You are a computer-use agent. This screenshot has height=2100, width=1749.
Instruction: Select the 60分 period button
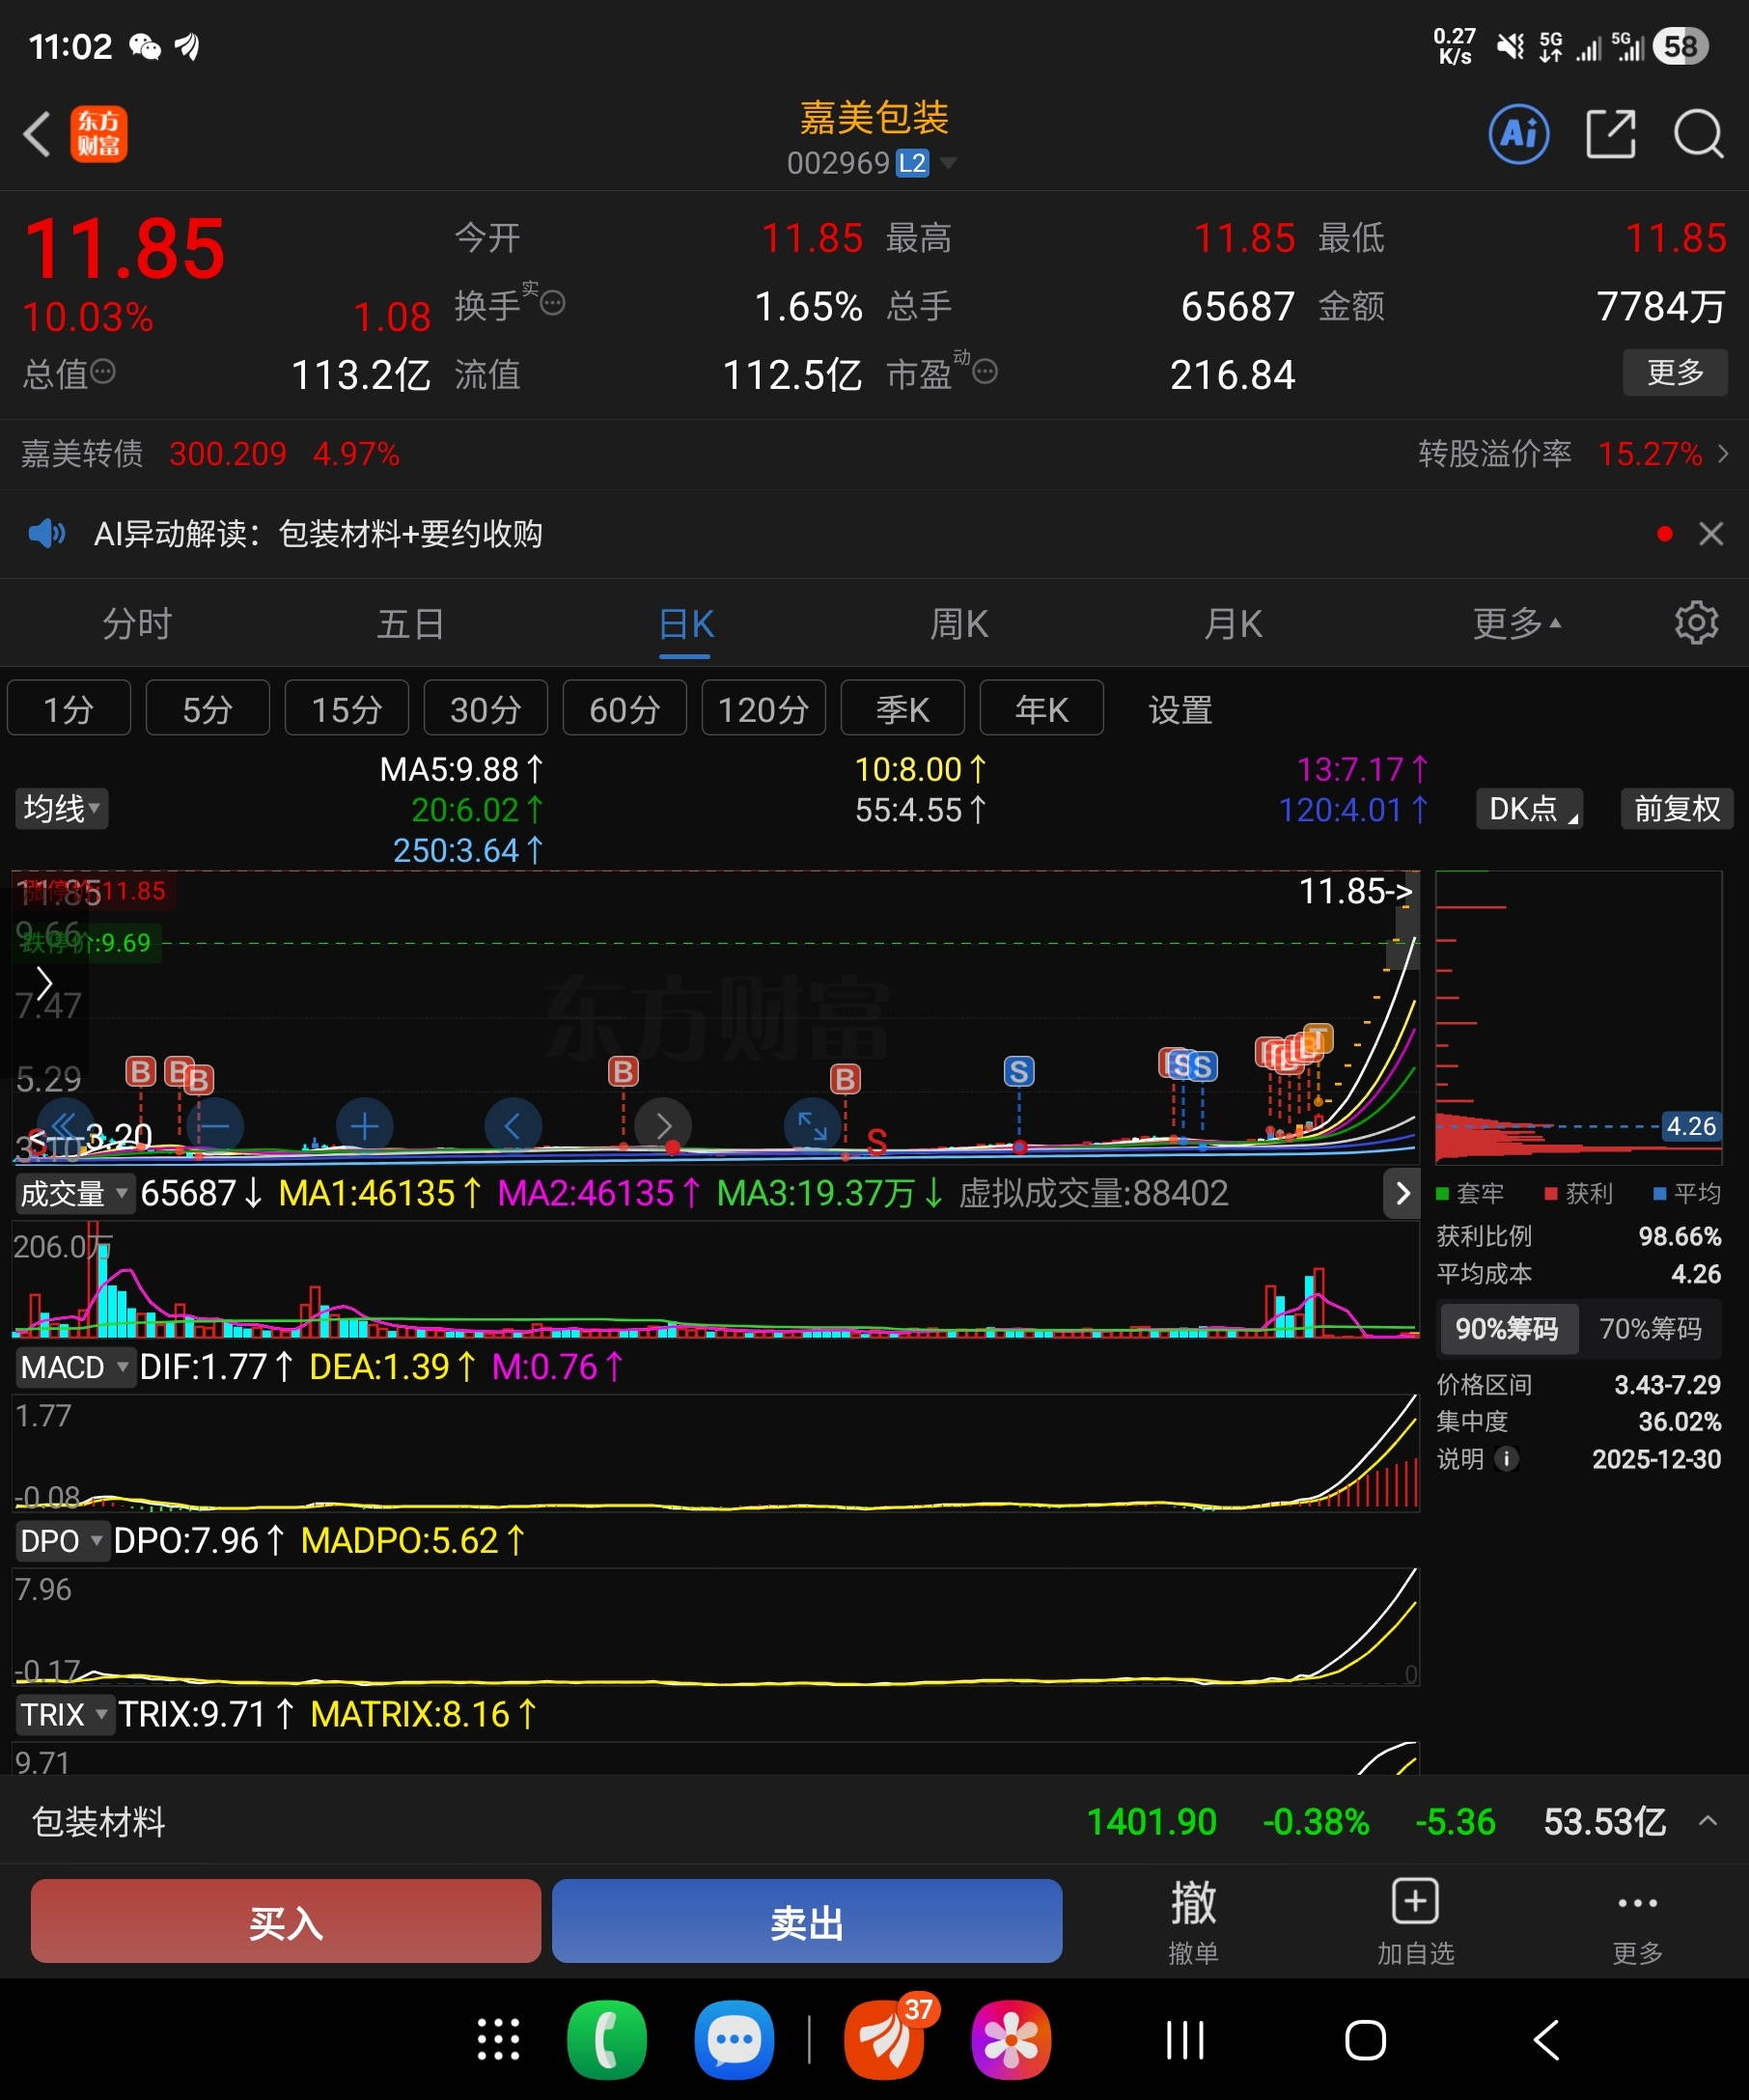coord(625,708)
